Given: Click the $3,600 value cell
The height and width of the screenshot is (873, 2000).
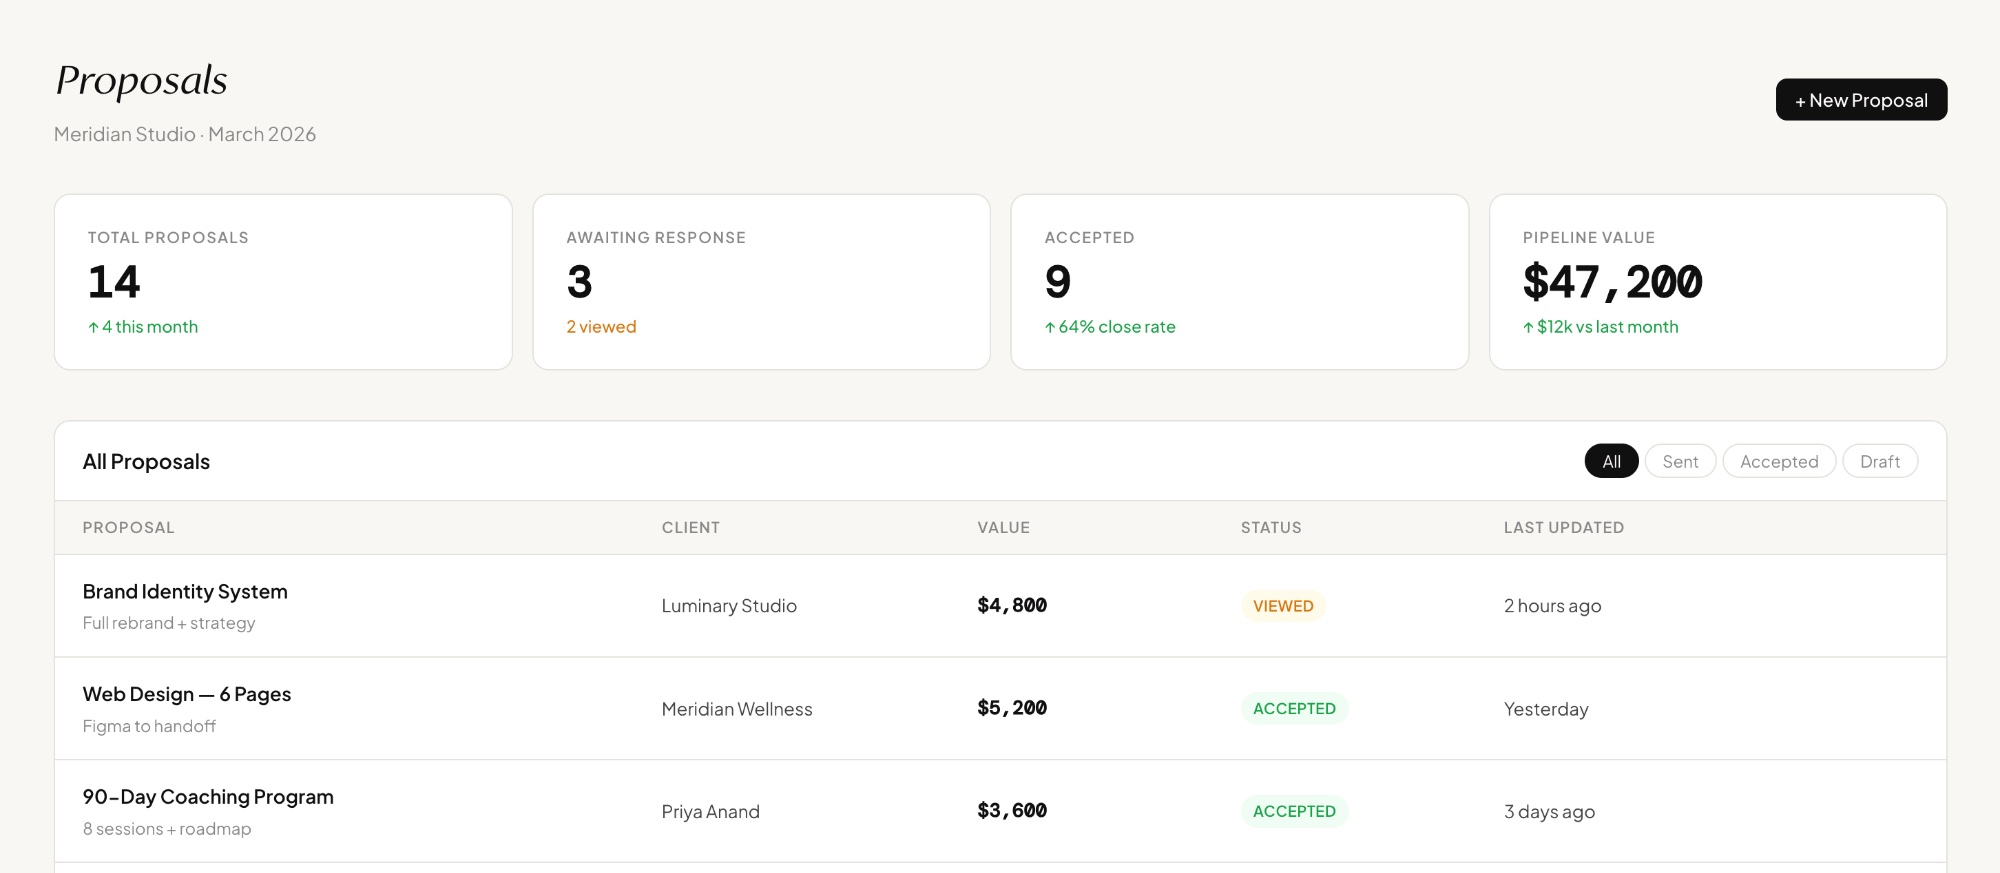Looking at the screenshot, I should click(1012, 811).
